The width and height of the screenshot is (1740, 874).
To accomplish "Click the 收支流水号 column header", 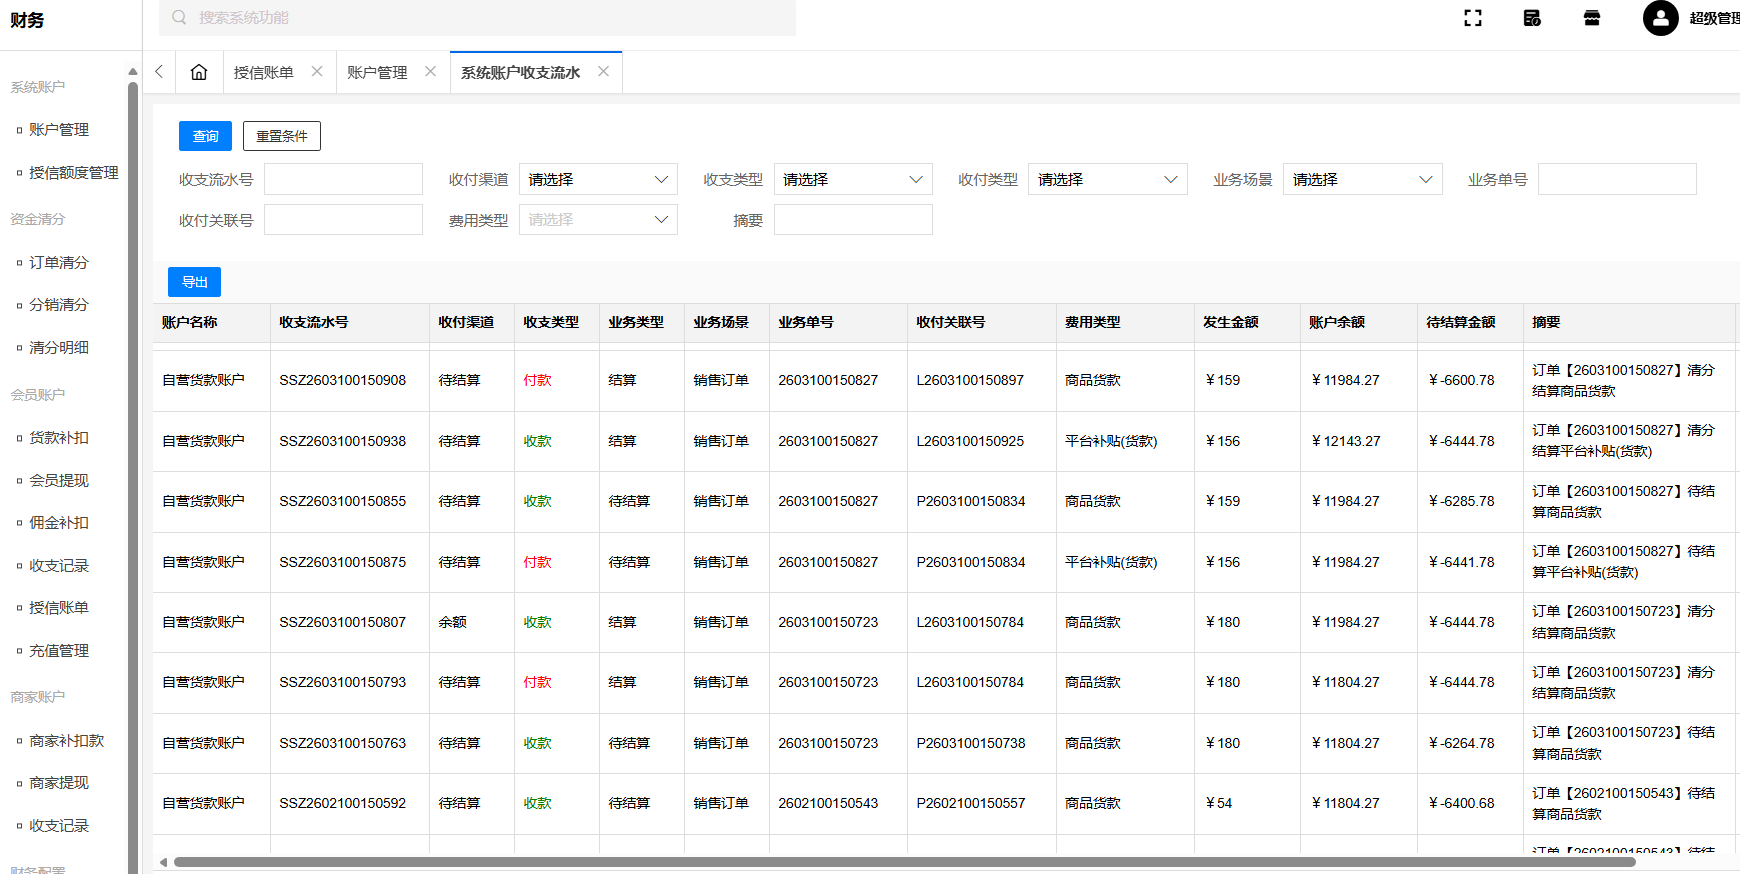I will [x=314, y=322].
